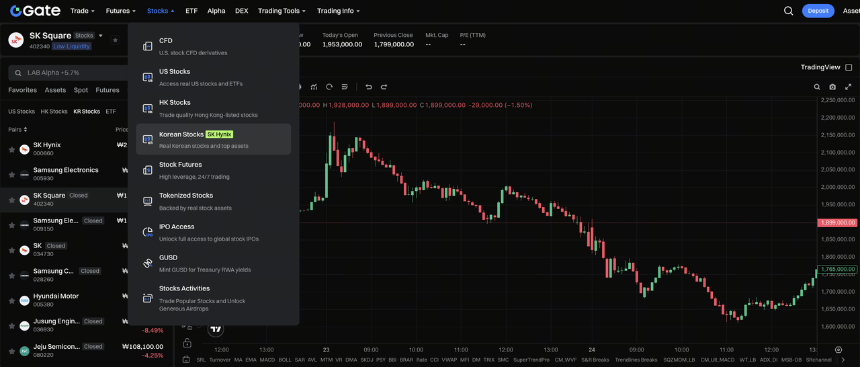Sort the list by Pairs column

[x=18, y=129]
